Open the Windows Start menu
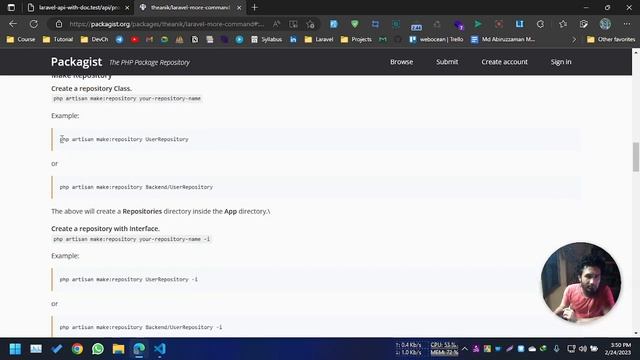640x360 pixels. coord(15,349)
